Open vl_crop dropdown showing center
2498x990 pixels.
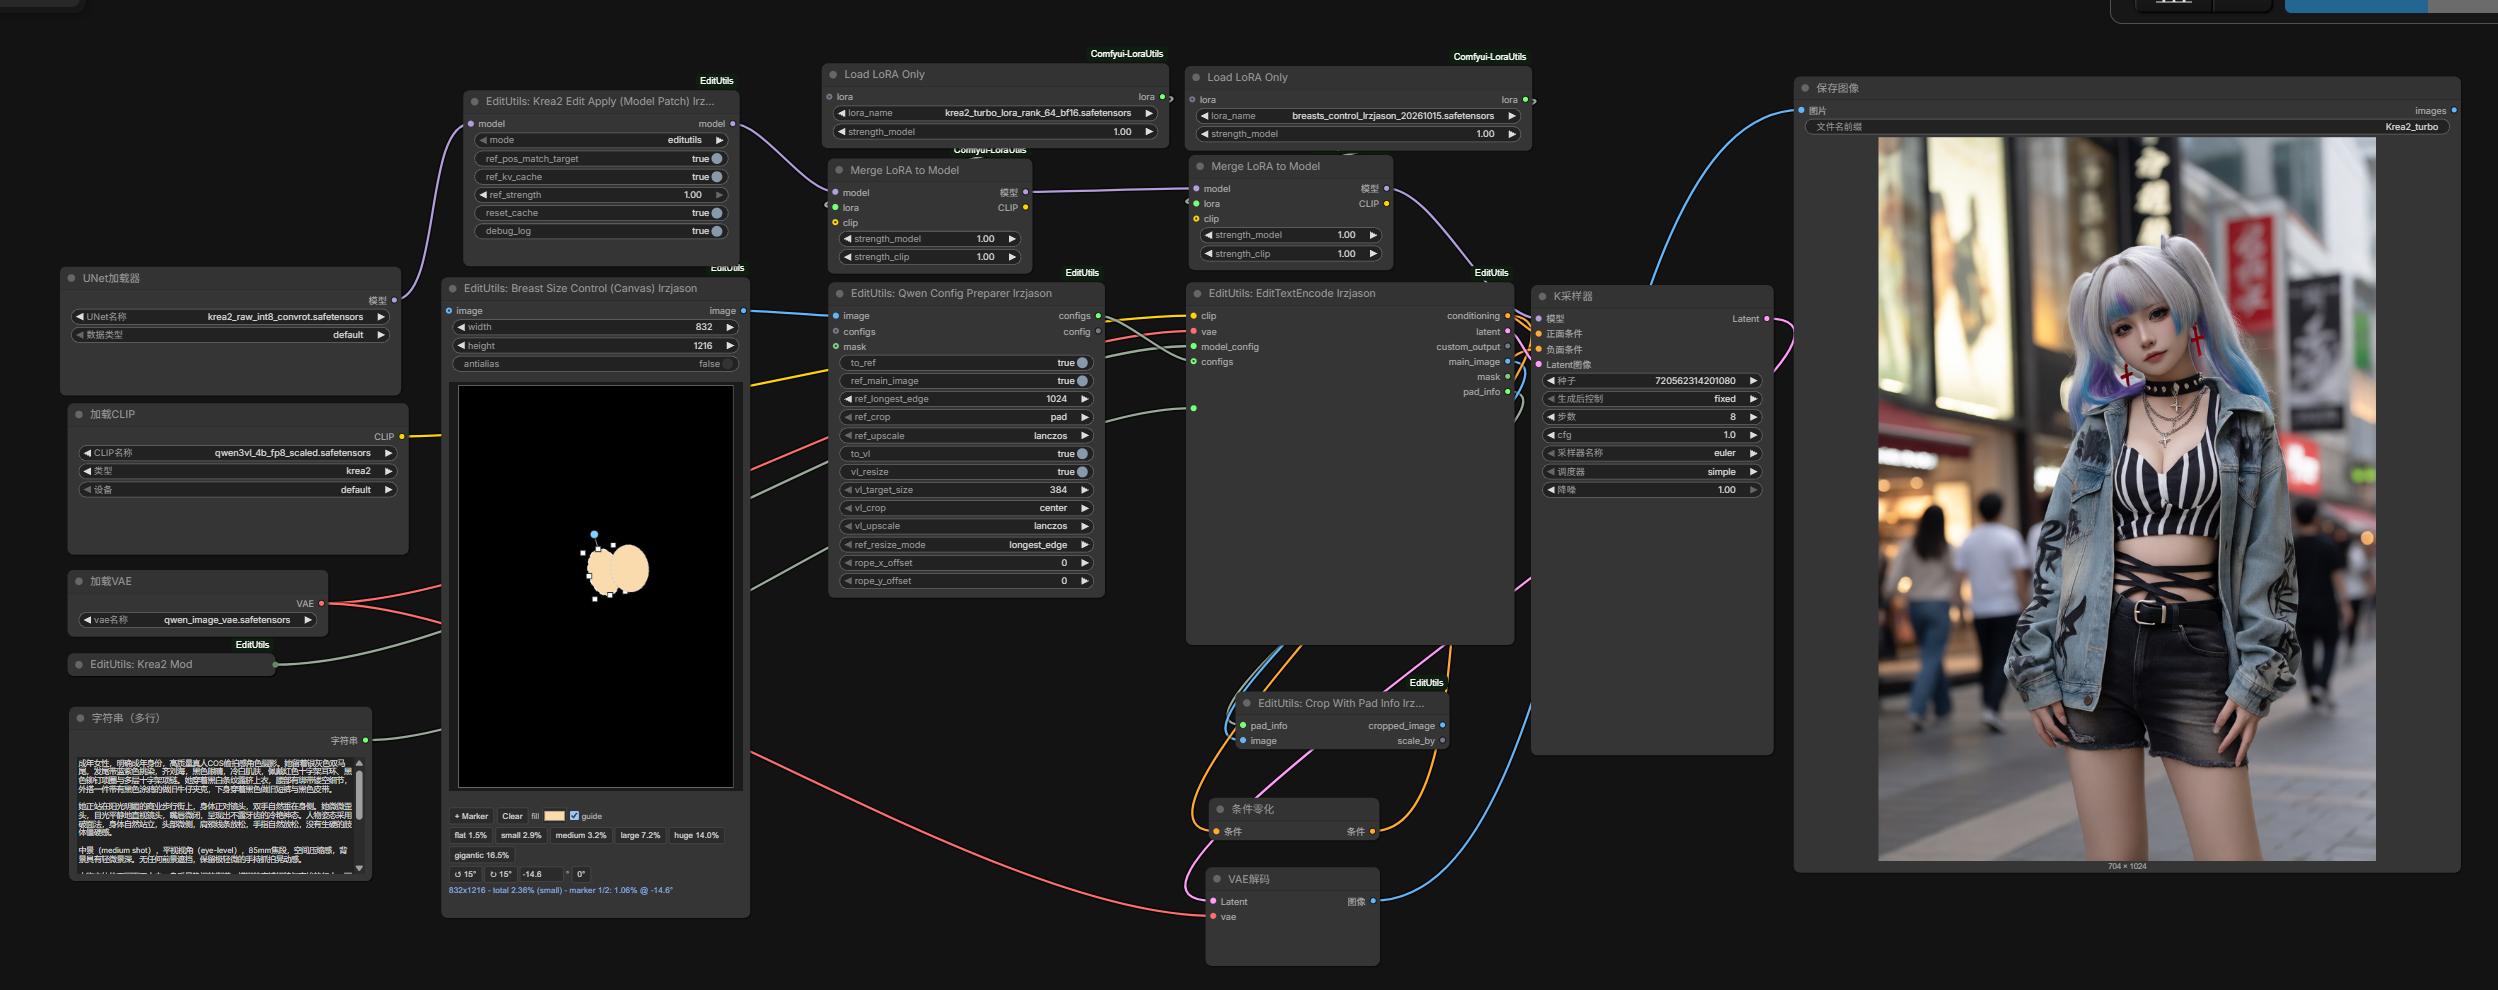(965, 508)
